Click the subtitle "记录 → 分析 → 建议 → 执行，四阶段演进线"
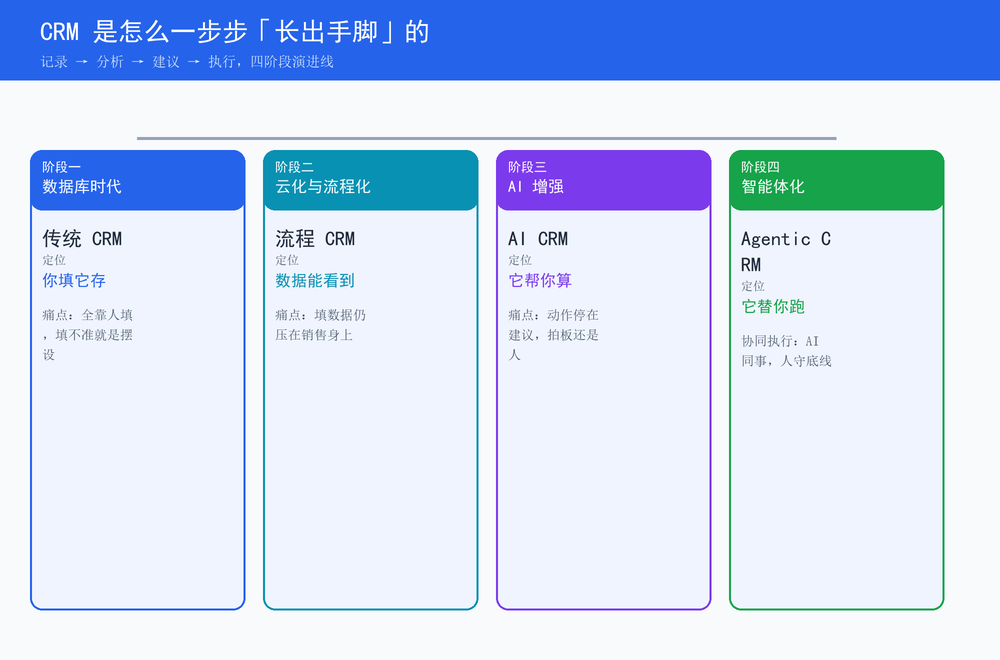This screenshot has width=1000, height=660. 187,62
